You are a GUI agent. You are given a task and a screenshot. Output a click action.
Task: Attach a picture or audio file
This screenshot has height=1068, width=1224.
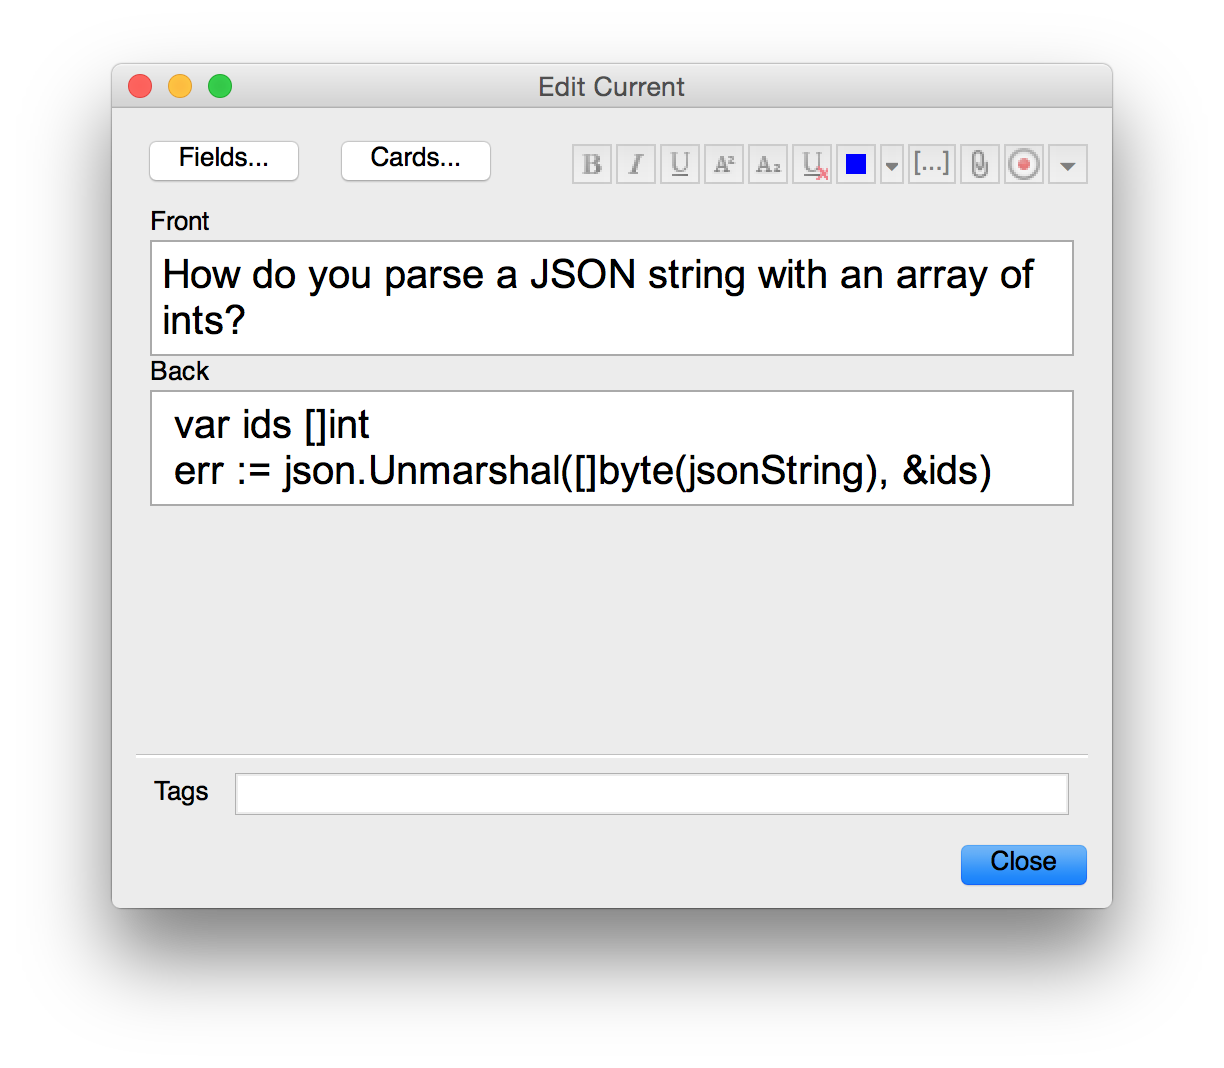(979, 164)
